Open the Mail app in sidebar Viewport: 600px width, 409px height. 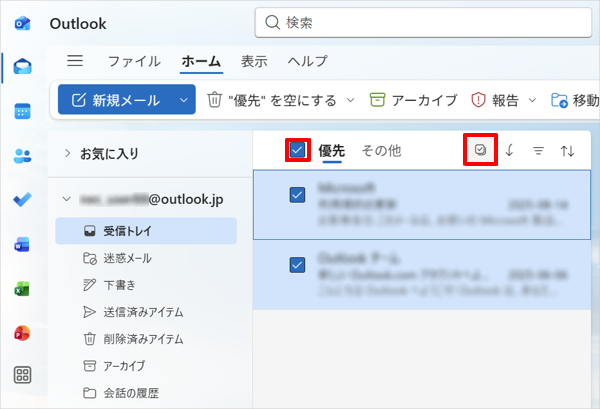(23, 67)
